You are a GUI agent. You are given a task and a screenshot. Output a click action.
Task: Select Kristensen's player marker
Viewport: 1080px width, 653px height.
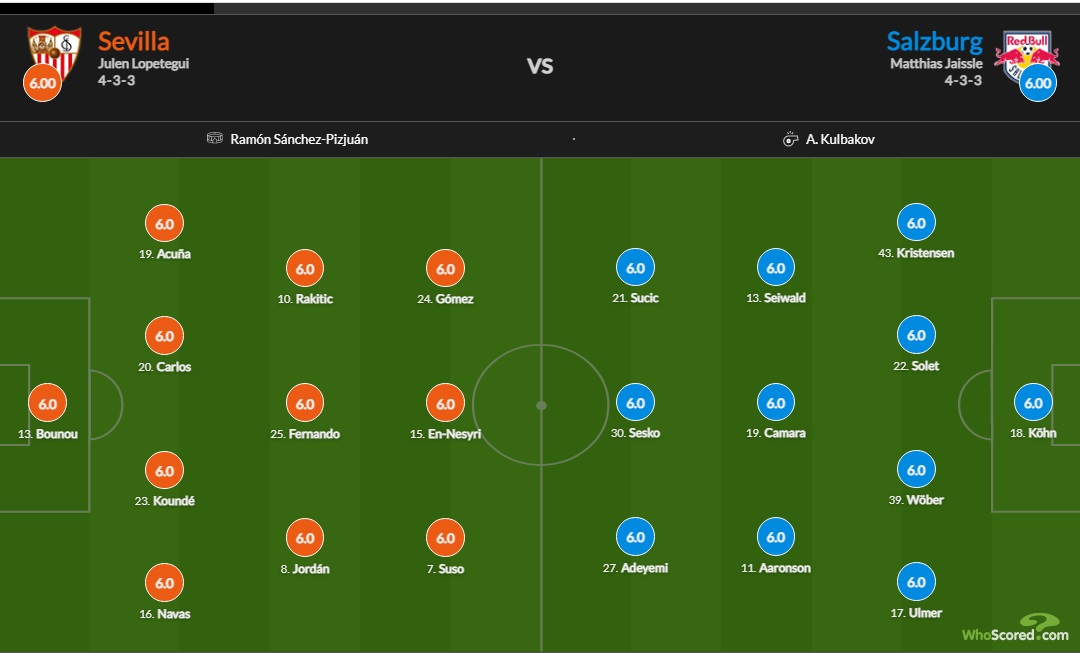916,223
